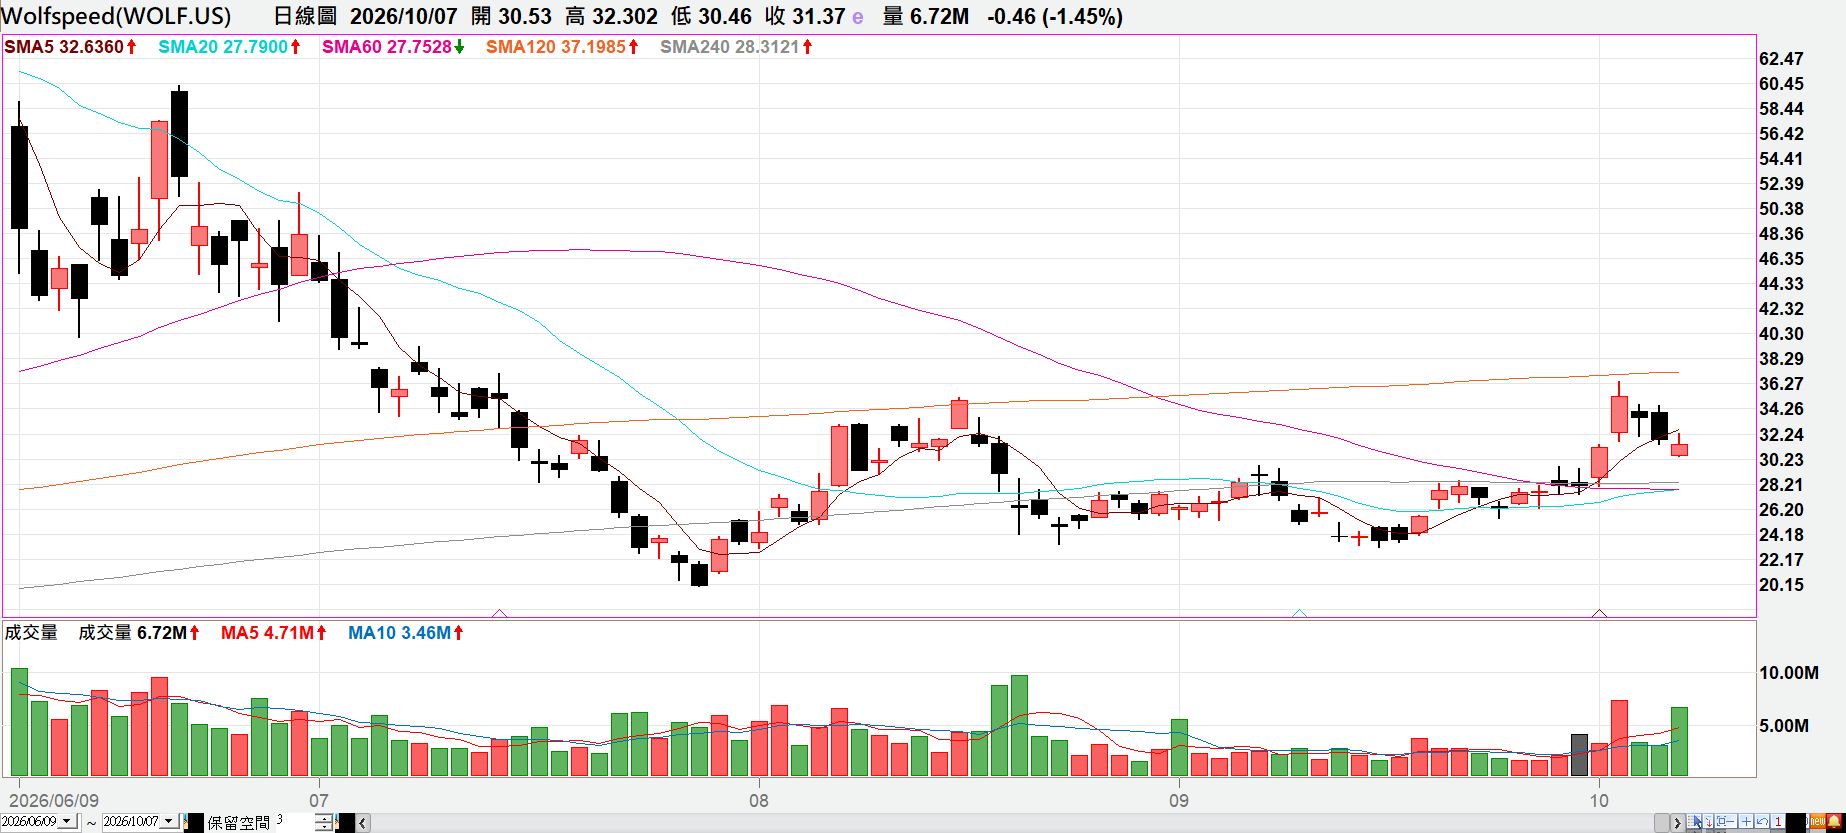Screen dimensions: 1846x833
Task: Click the -0.46 (-1.45%) change value
Action: [1055, 17]
